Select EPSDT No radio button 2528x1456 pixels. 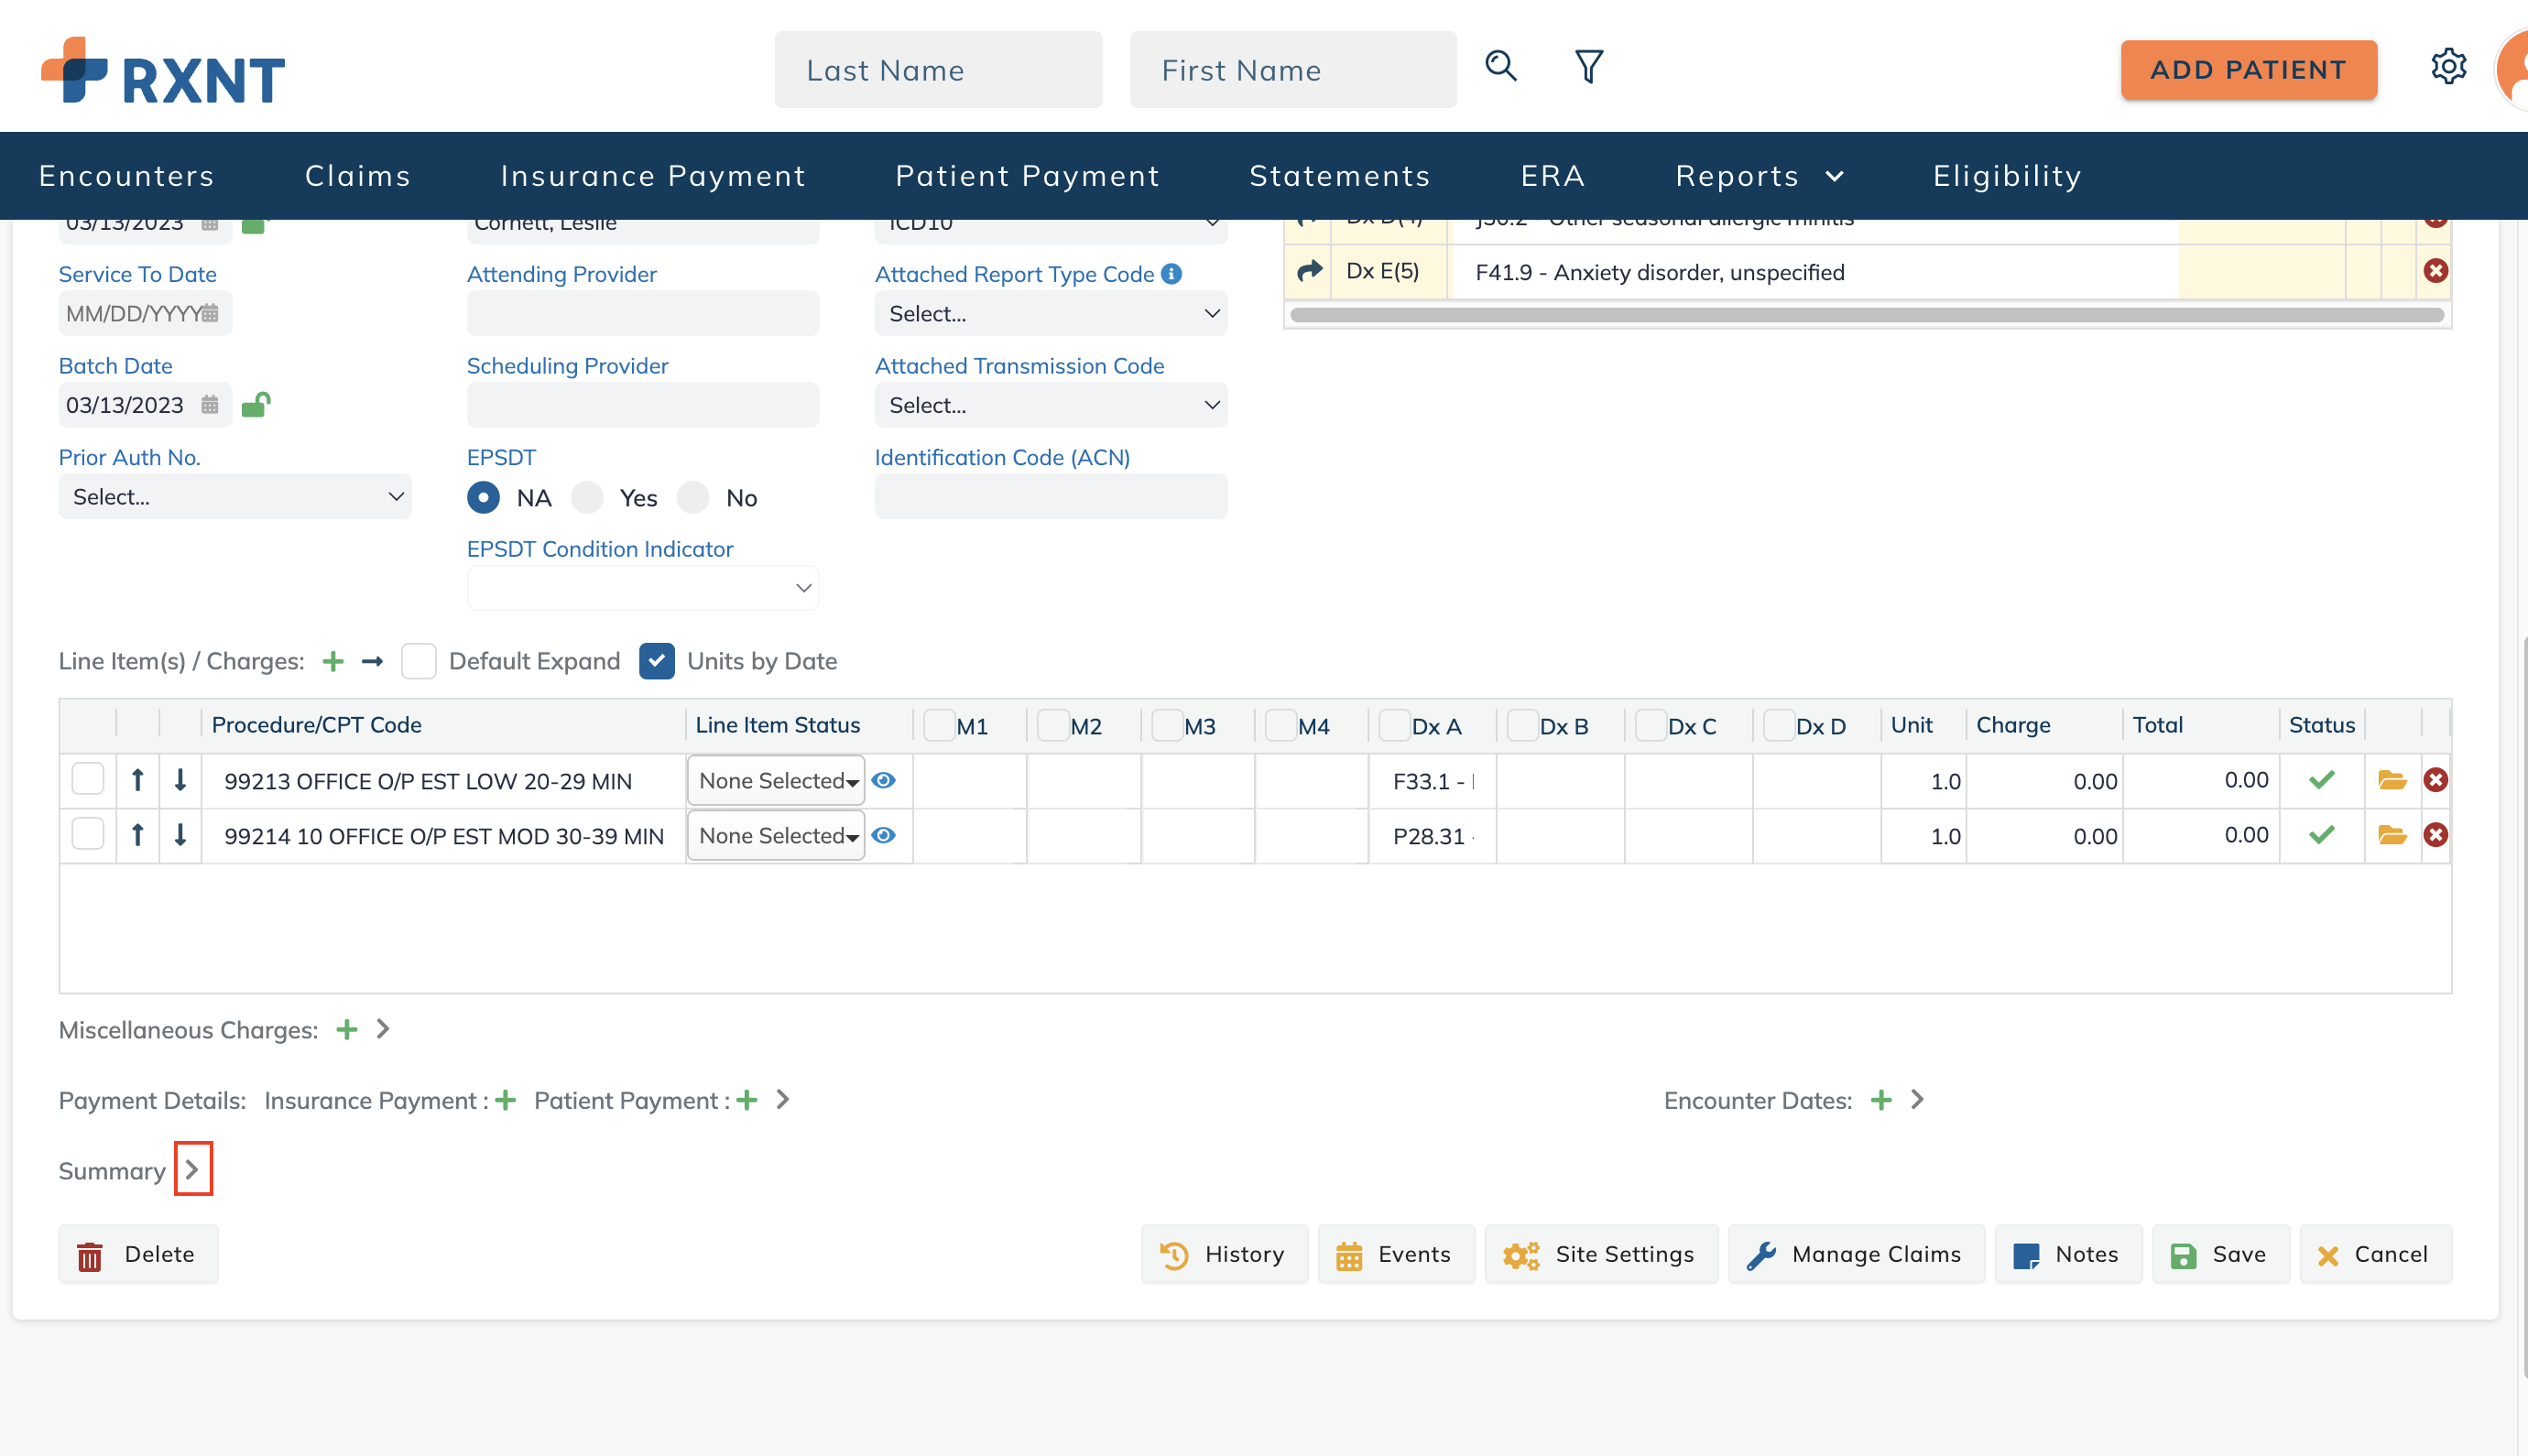point(693,497)
